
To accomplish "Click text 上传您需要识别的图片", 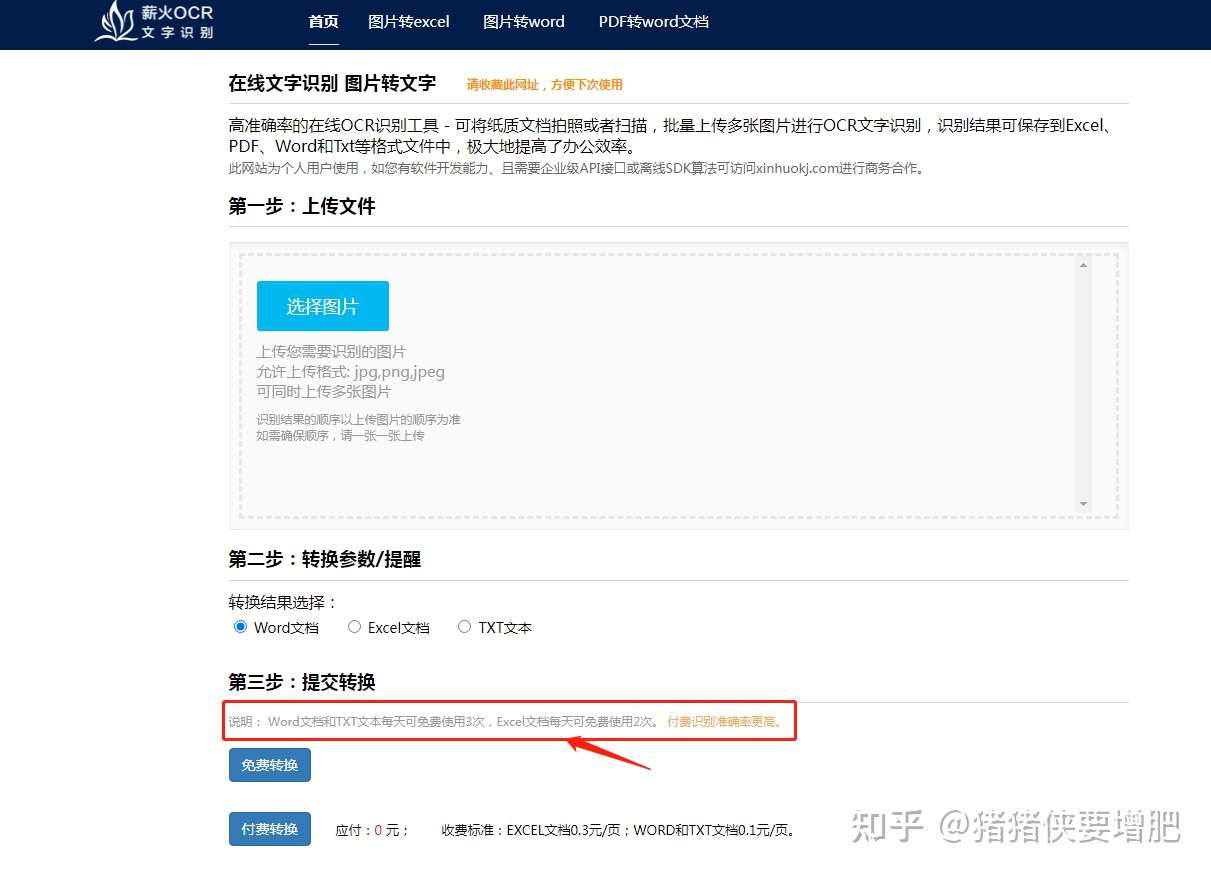I will [x=332, y=352].
